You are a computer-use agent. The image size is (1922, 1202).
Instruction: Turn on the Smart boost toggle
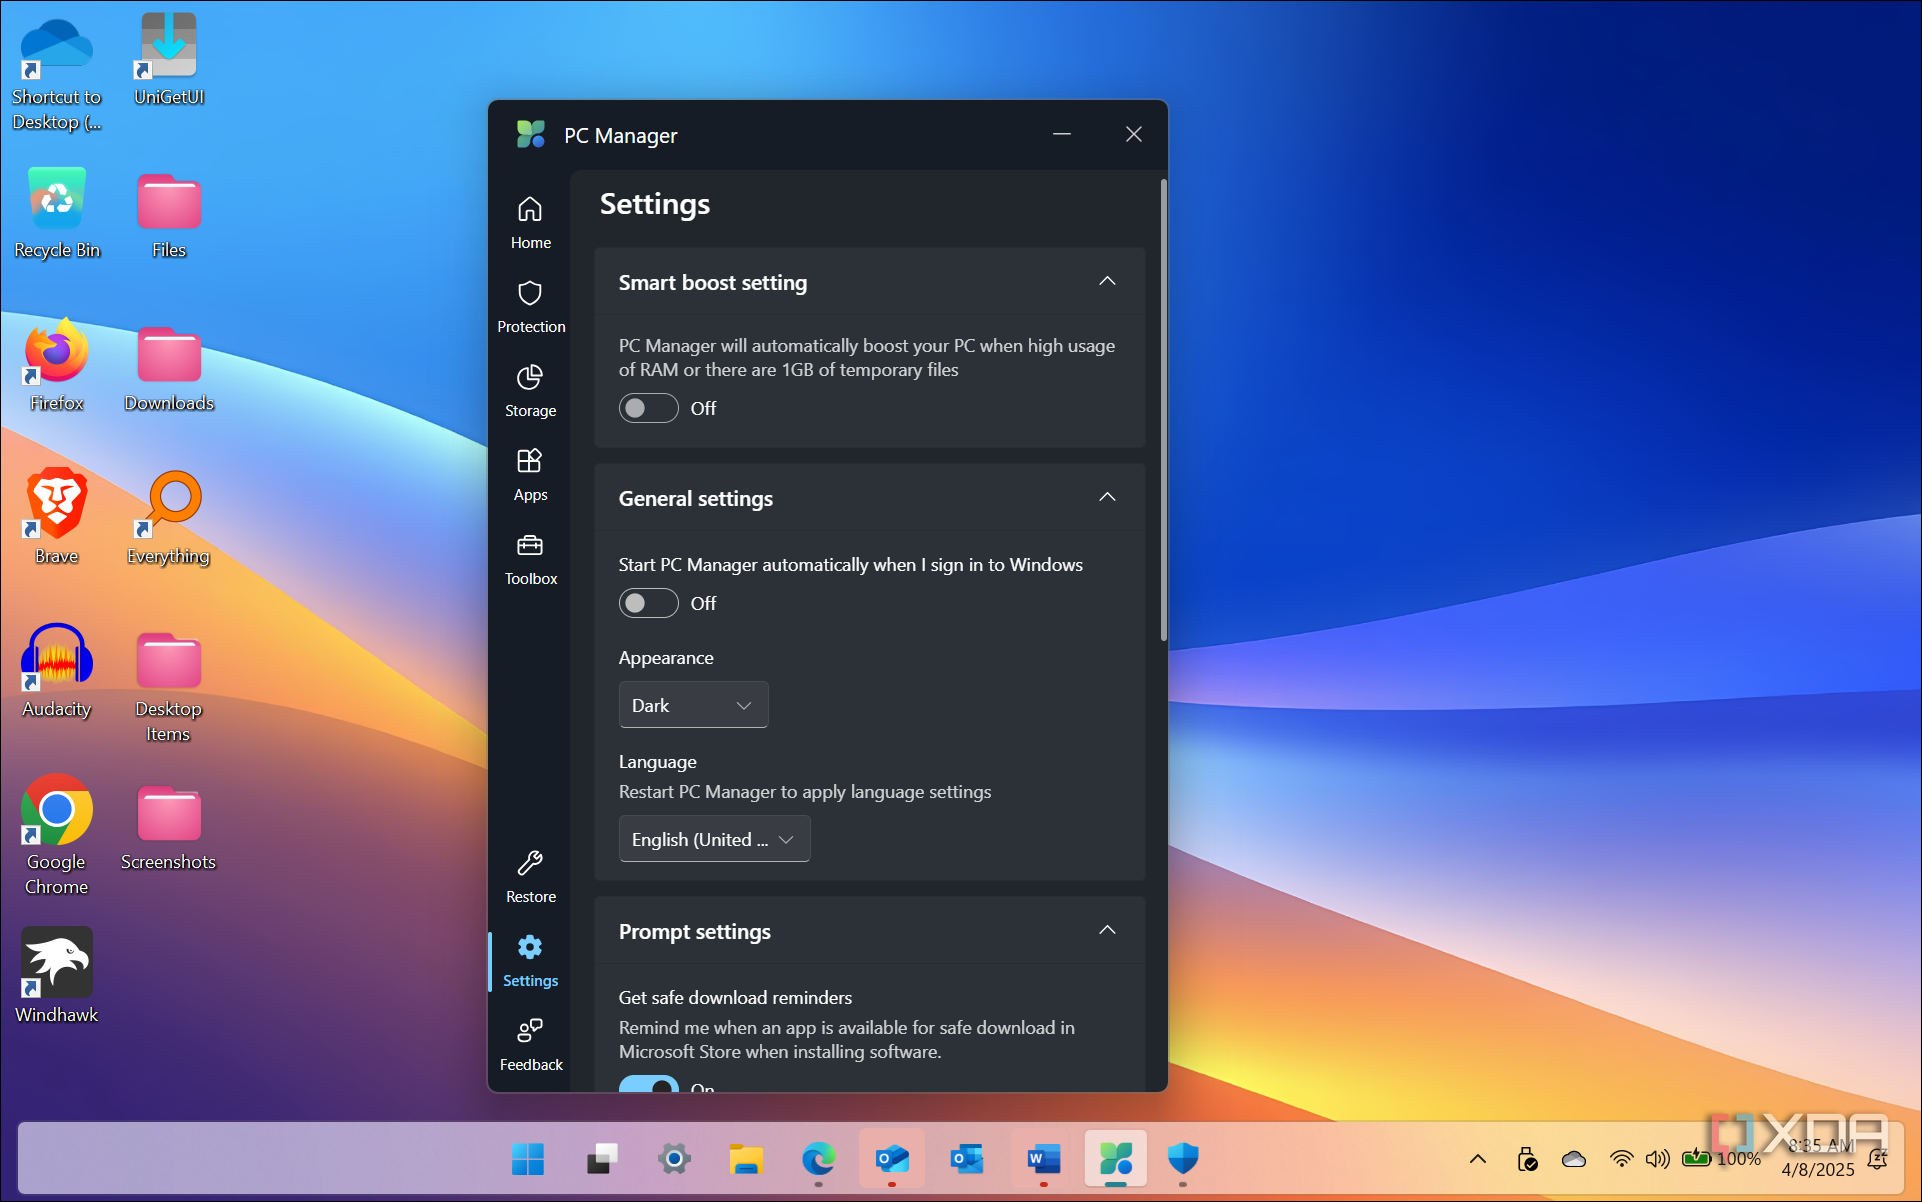[x=648, y=408]
